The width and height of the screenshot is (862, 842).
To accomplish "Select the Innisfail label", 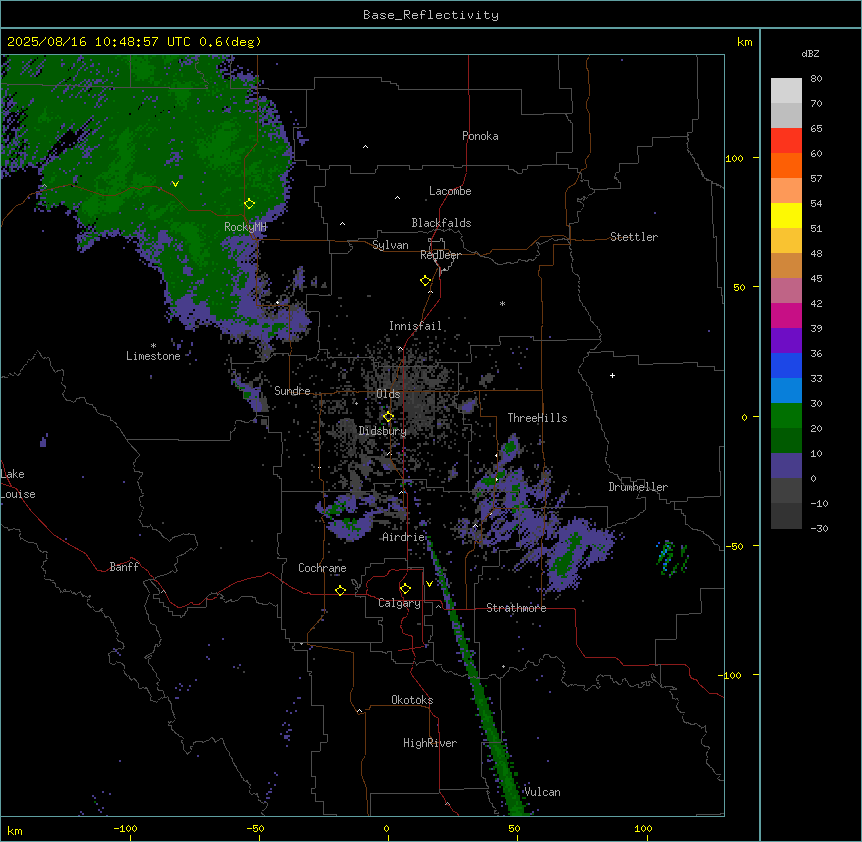I will (415, 326).
